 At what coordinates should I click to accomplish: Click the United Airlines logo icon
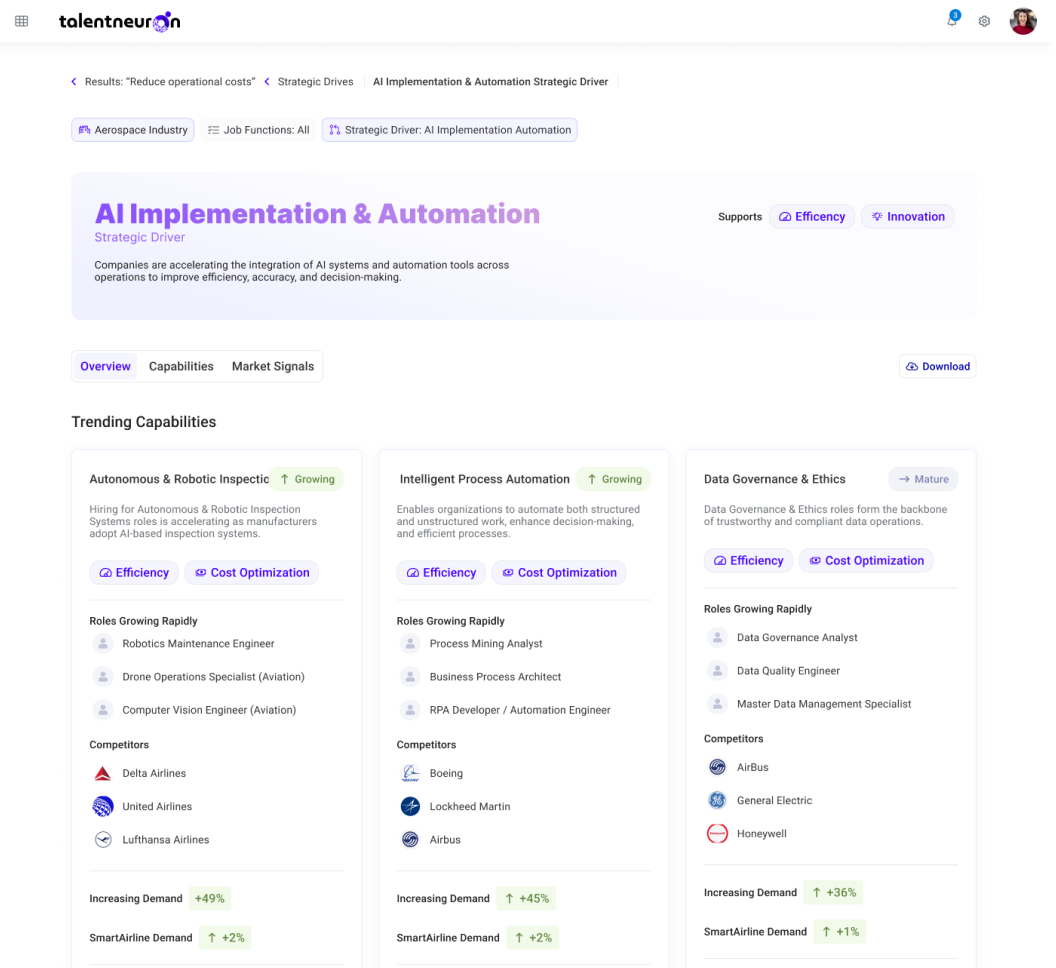pos(102,806)
